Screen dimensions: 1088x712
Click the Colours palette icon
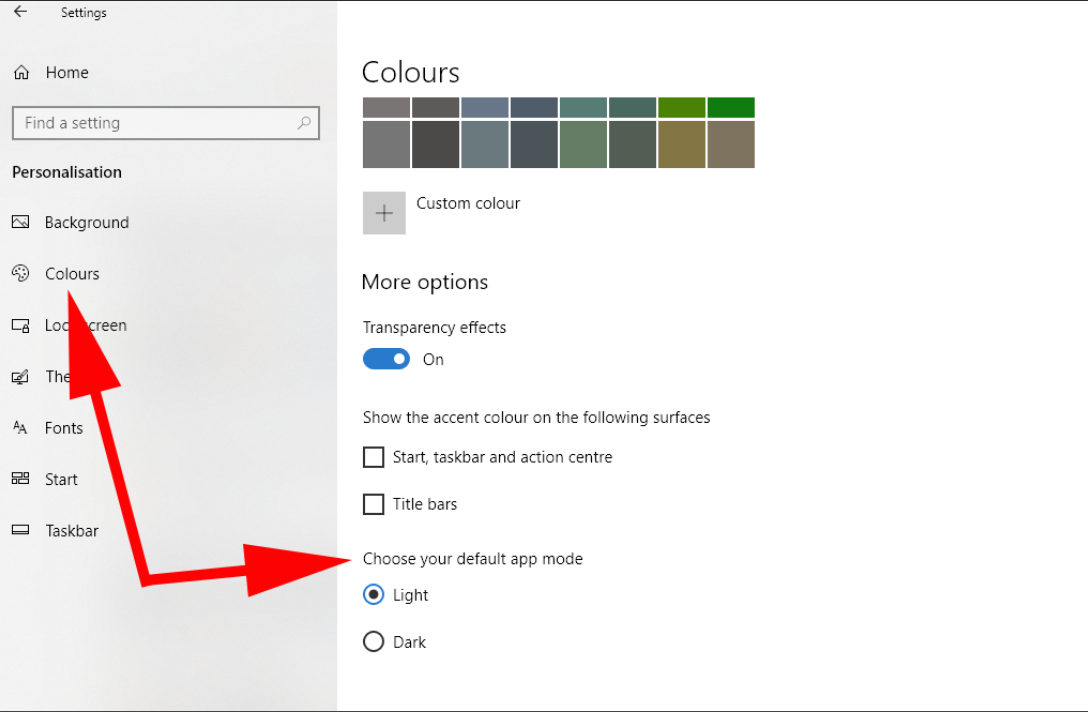[x=20, y=274]
